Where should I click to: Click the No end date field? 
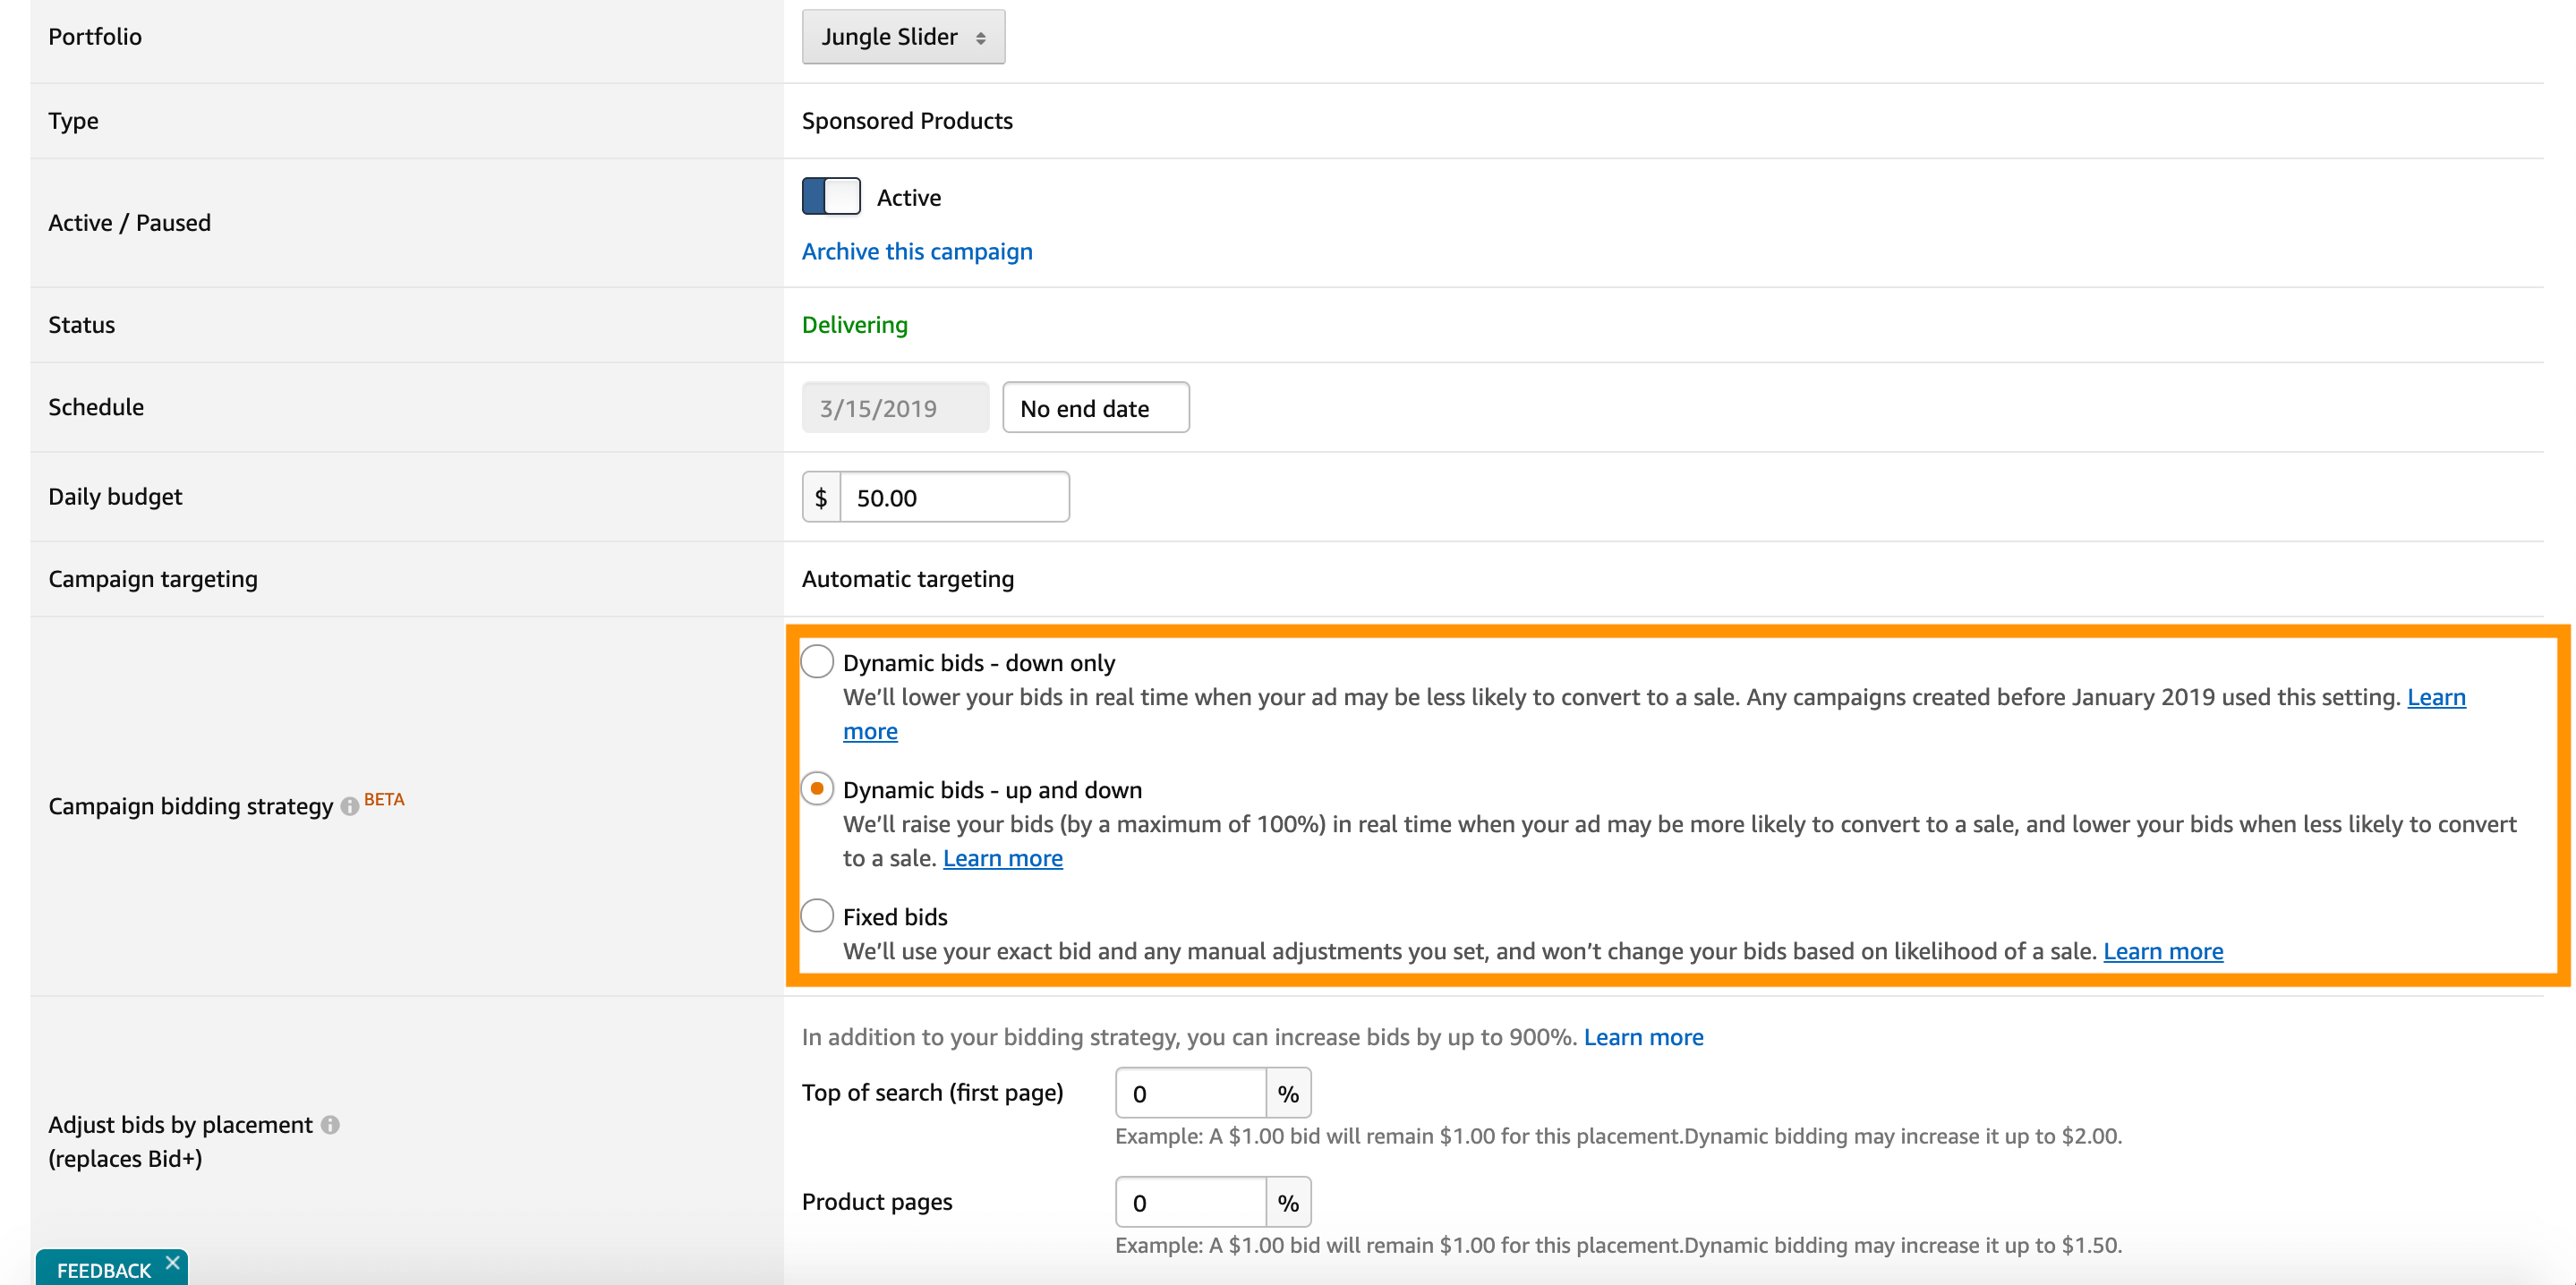pos(1095,408)
